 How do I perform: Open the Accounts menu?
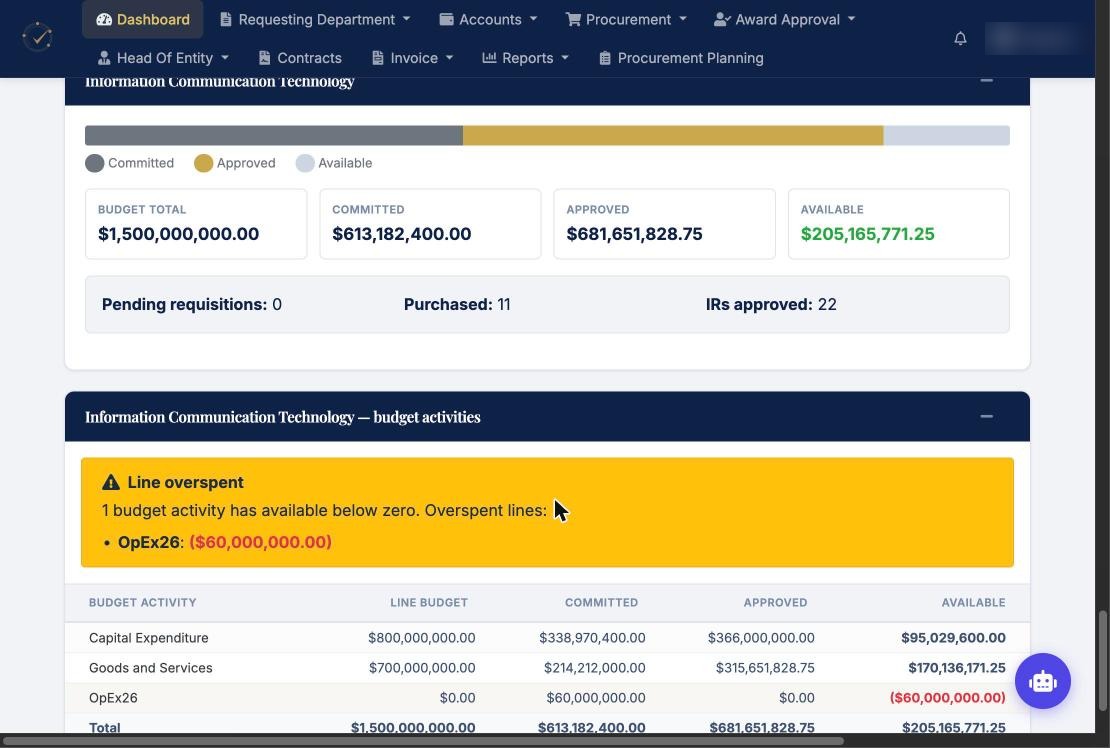pos(488,19)
